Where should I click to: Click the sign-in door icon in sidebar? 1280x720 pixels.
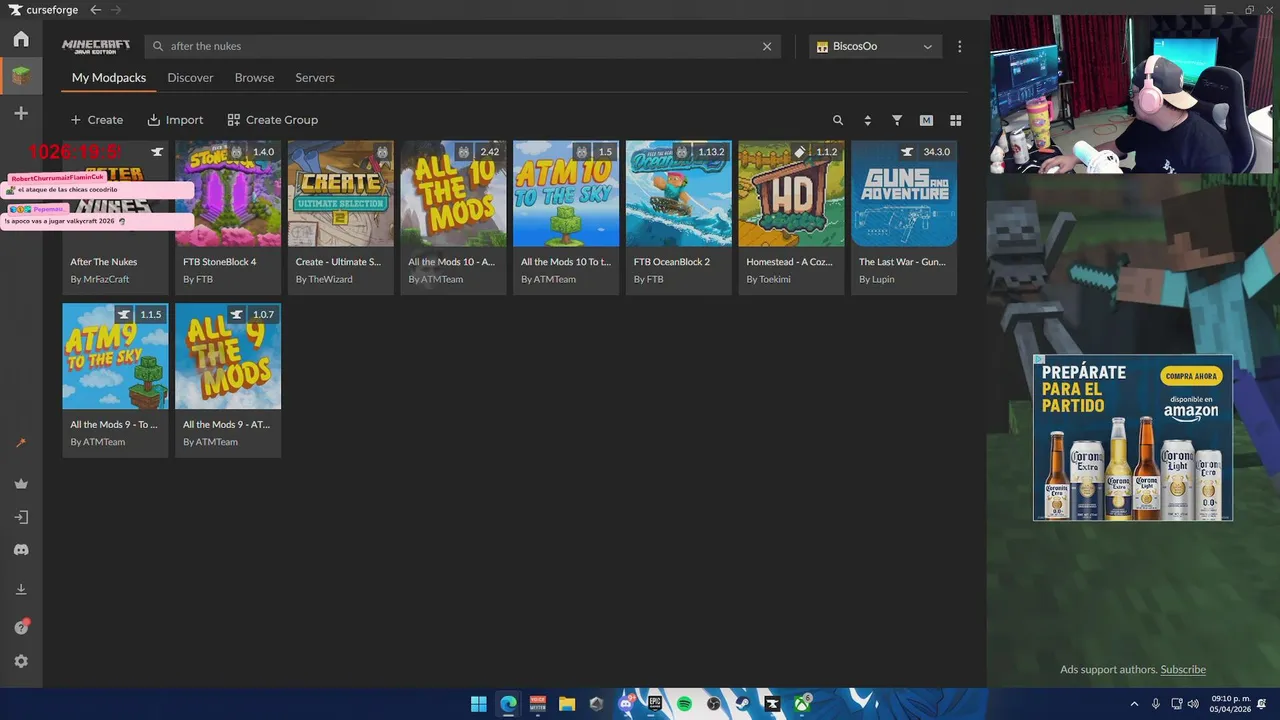pyautogui.click(x=21, y=517)
